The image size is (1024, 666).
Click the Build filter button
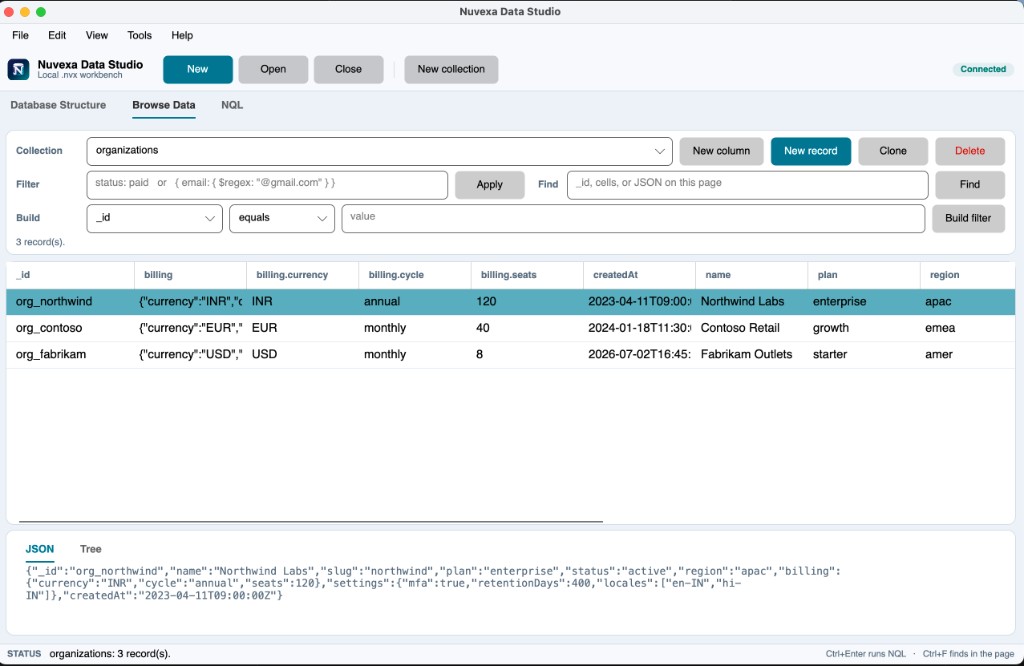(x=968, y=218)
